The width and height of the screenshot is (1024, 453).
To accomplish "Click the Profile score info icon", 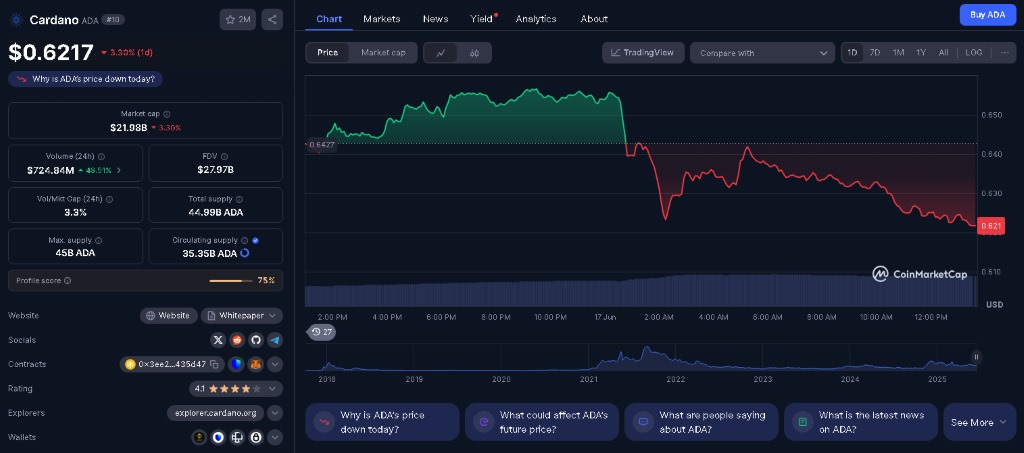I will [x=68, y=281].
